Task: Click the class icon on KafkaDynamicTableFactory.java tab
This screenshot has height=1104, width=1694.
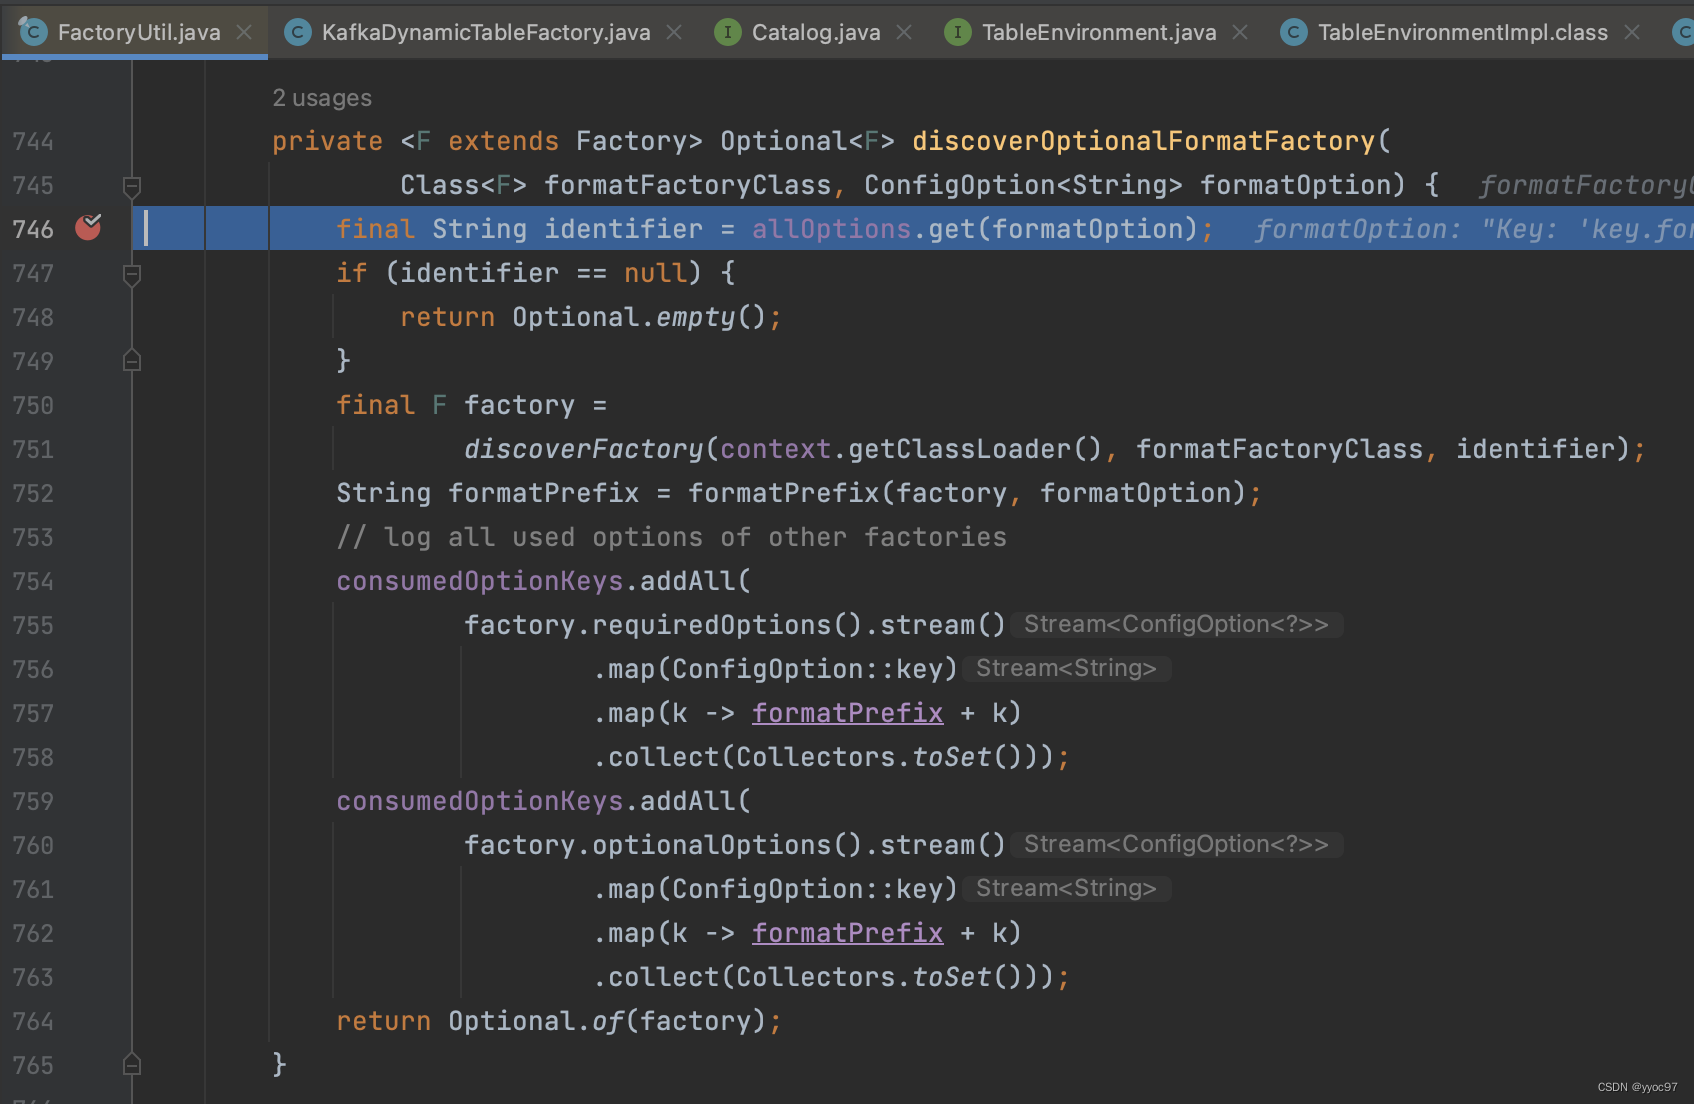Action: point(297,32)
